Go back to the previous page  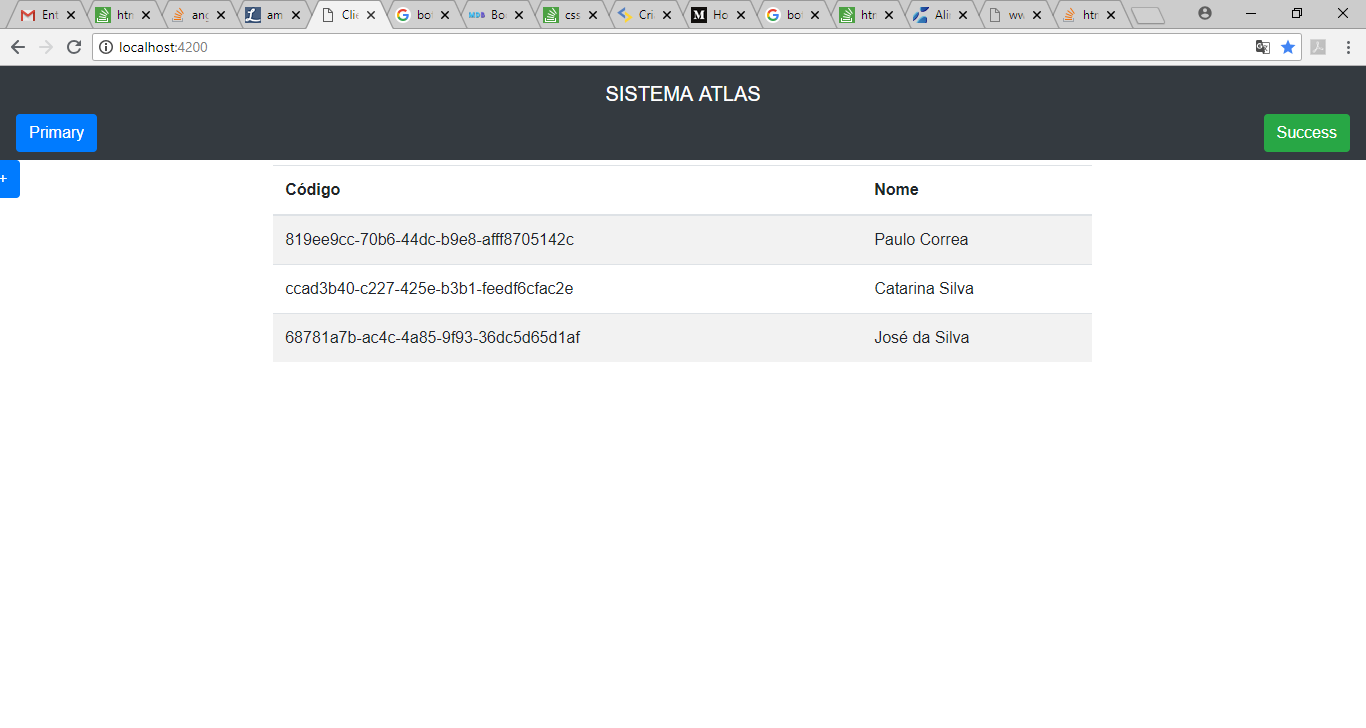17,47
